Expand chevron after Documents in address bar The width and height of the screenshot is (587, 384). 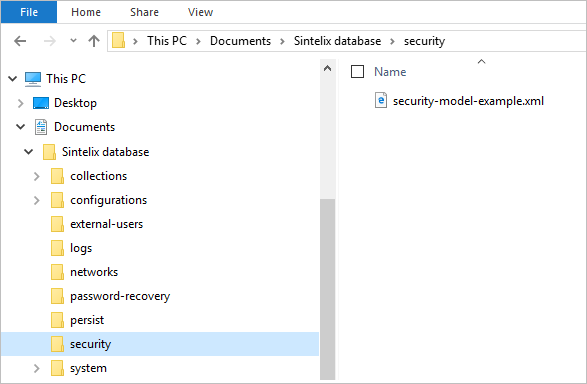tap(283, 41)
